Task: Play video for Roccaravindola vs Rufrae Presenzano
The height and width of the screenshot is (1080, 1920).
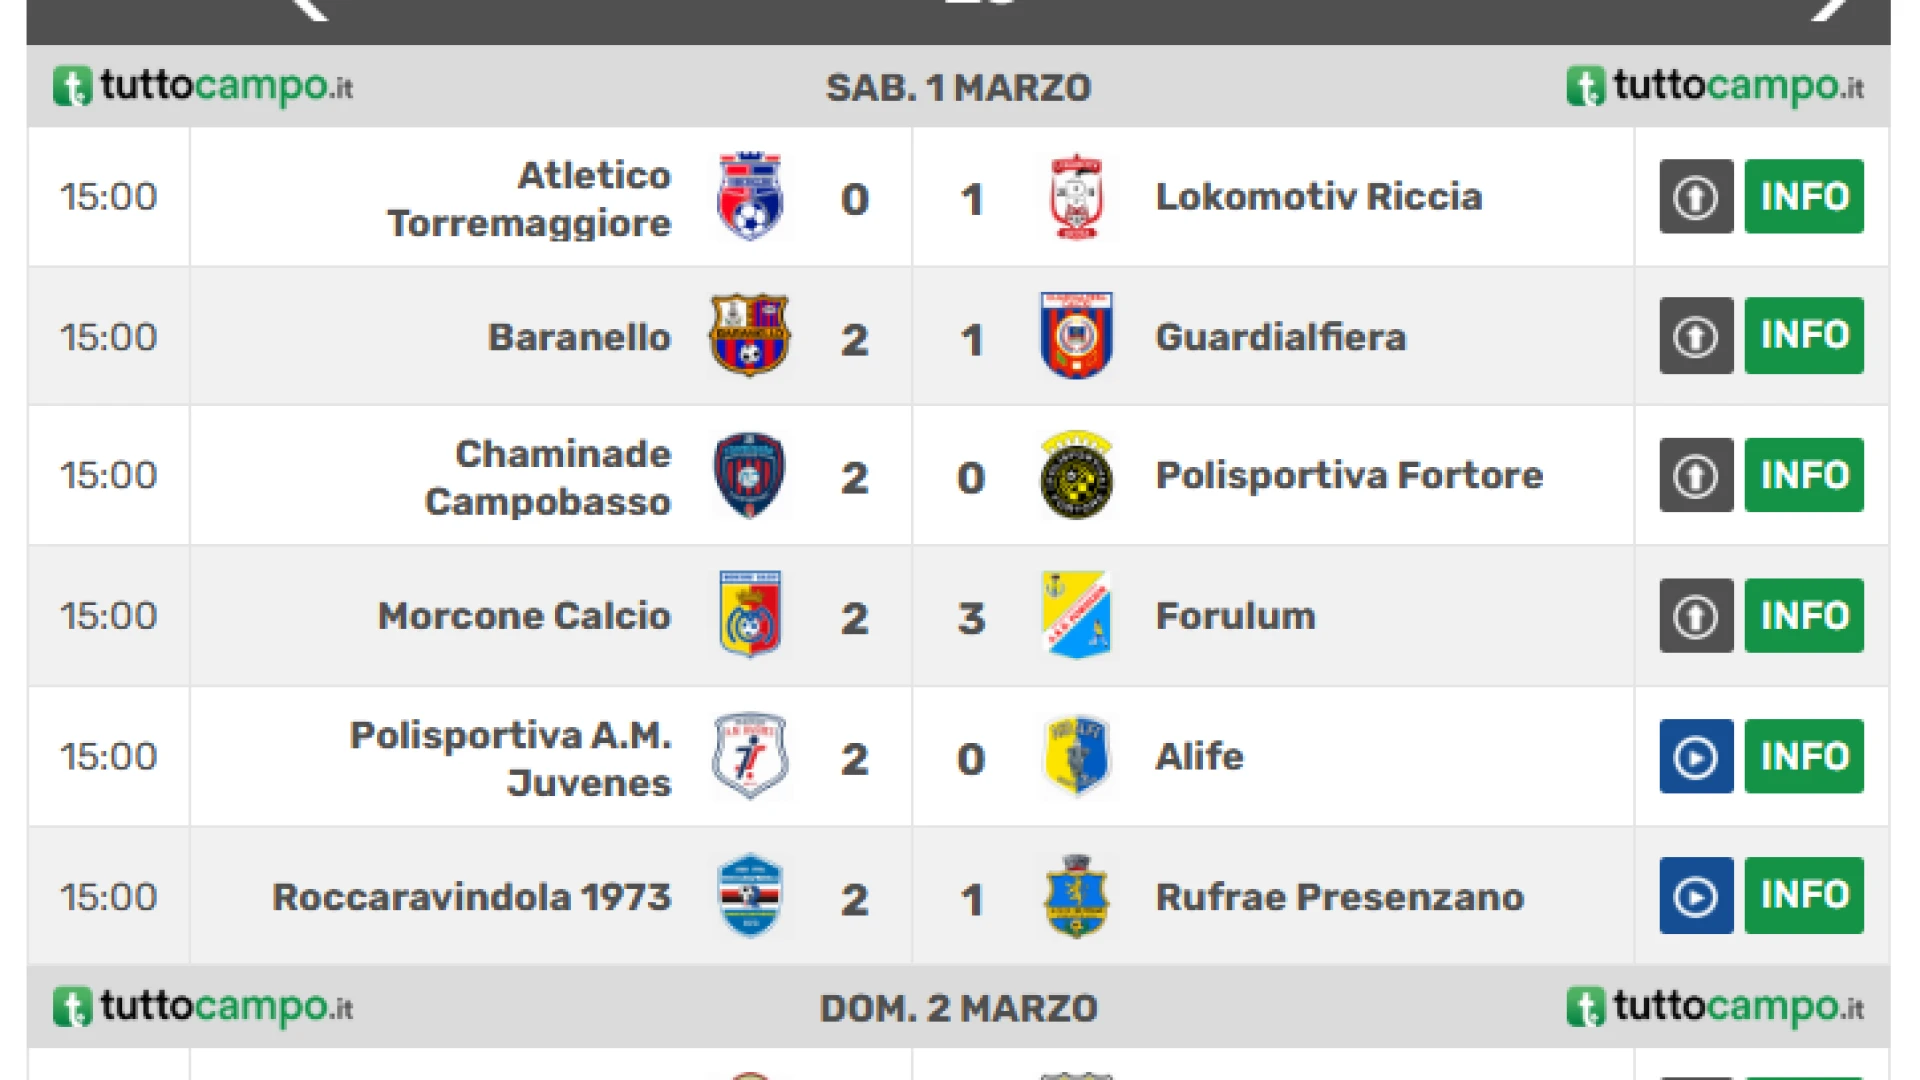Action: (x=1696, y=896)
